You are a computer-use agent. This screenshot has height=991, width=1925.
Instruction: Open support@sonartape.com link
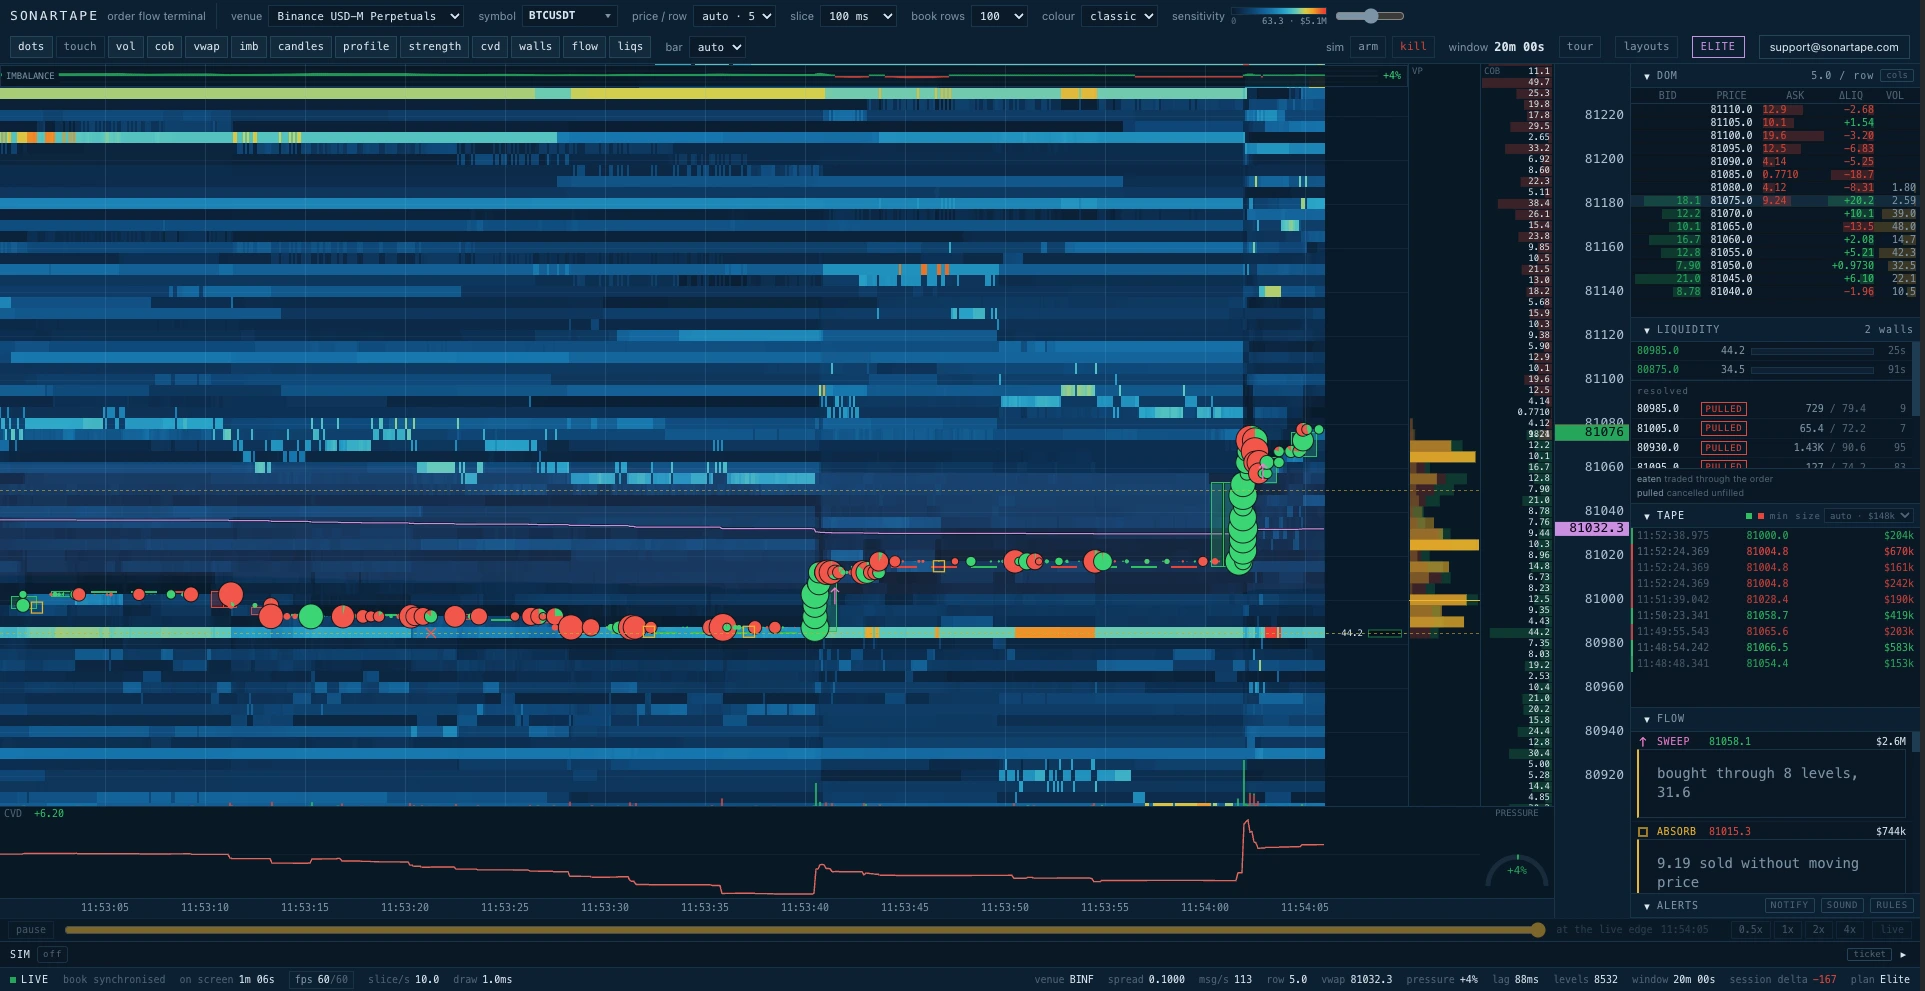point(1834,47)
